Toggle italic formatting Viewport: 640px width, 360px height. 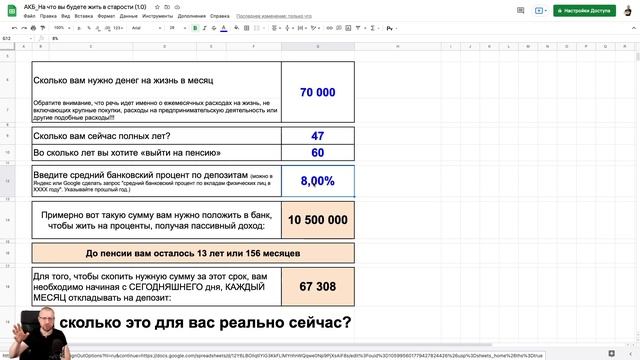[x=204, y=28]
